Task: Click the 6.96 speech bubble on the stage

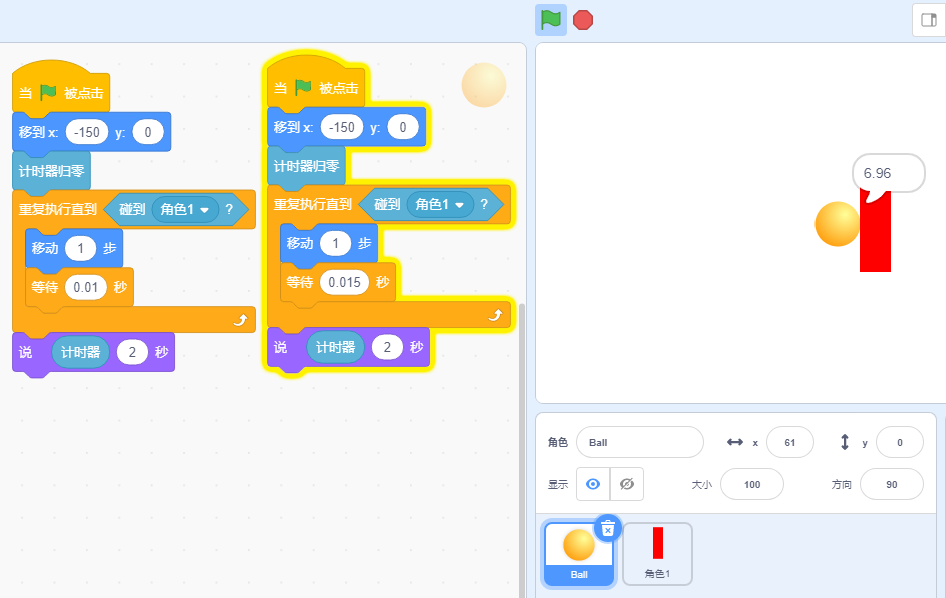Action: 888,174
